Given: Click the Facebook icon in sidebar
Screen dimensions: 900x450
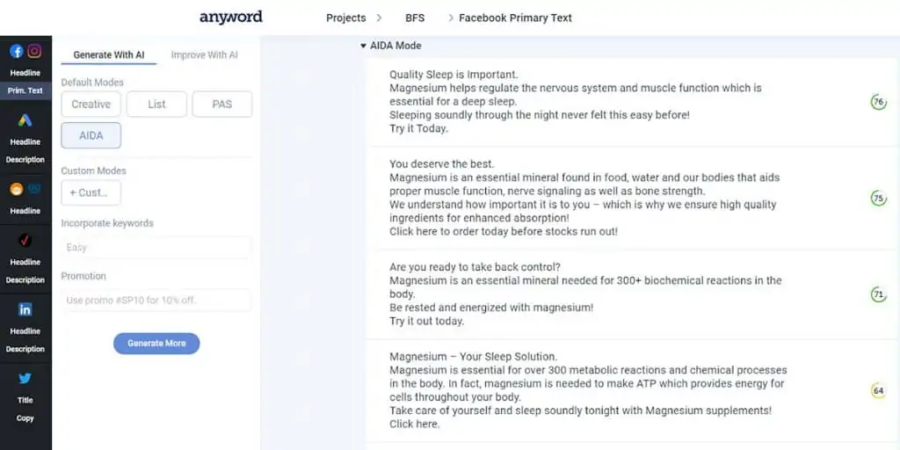Looking at the screenshot, I should (17, 52).
